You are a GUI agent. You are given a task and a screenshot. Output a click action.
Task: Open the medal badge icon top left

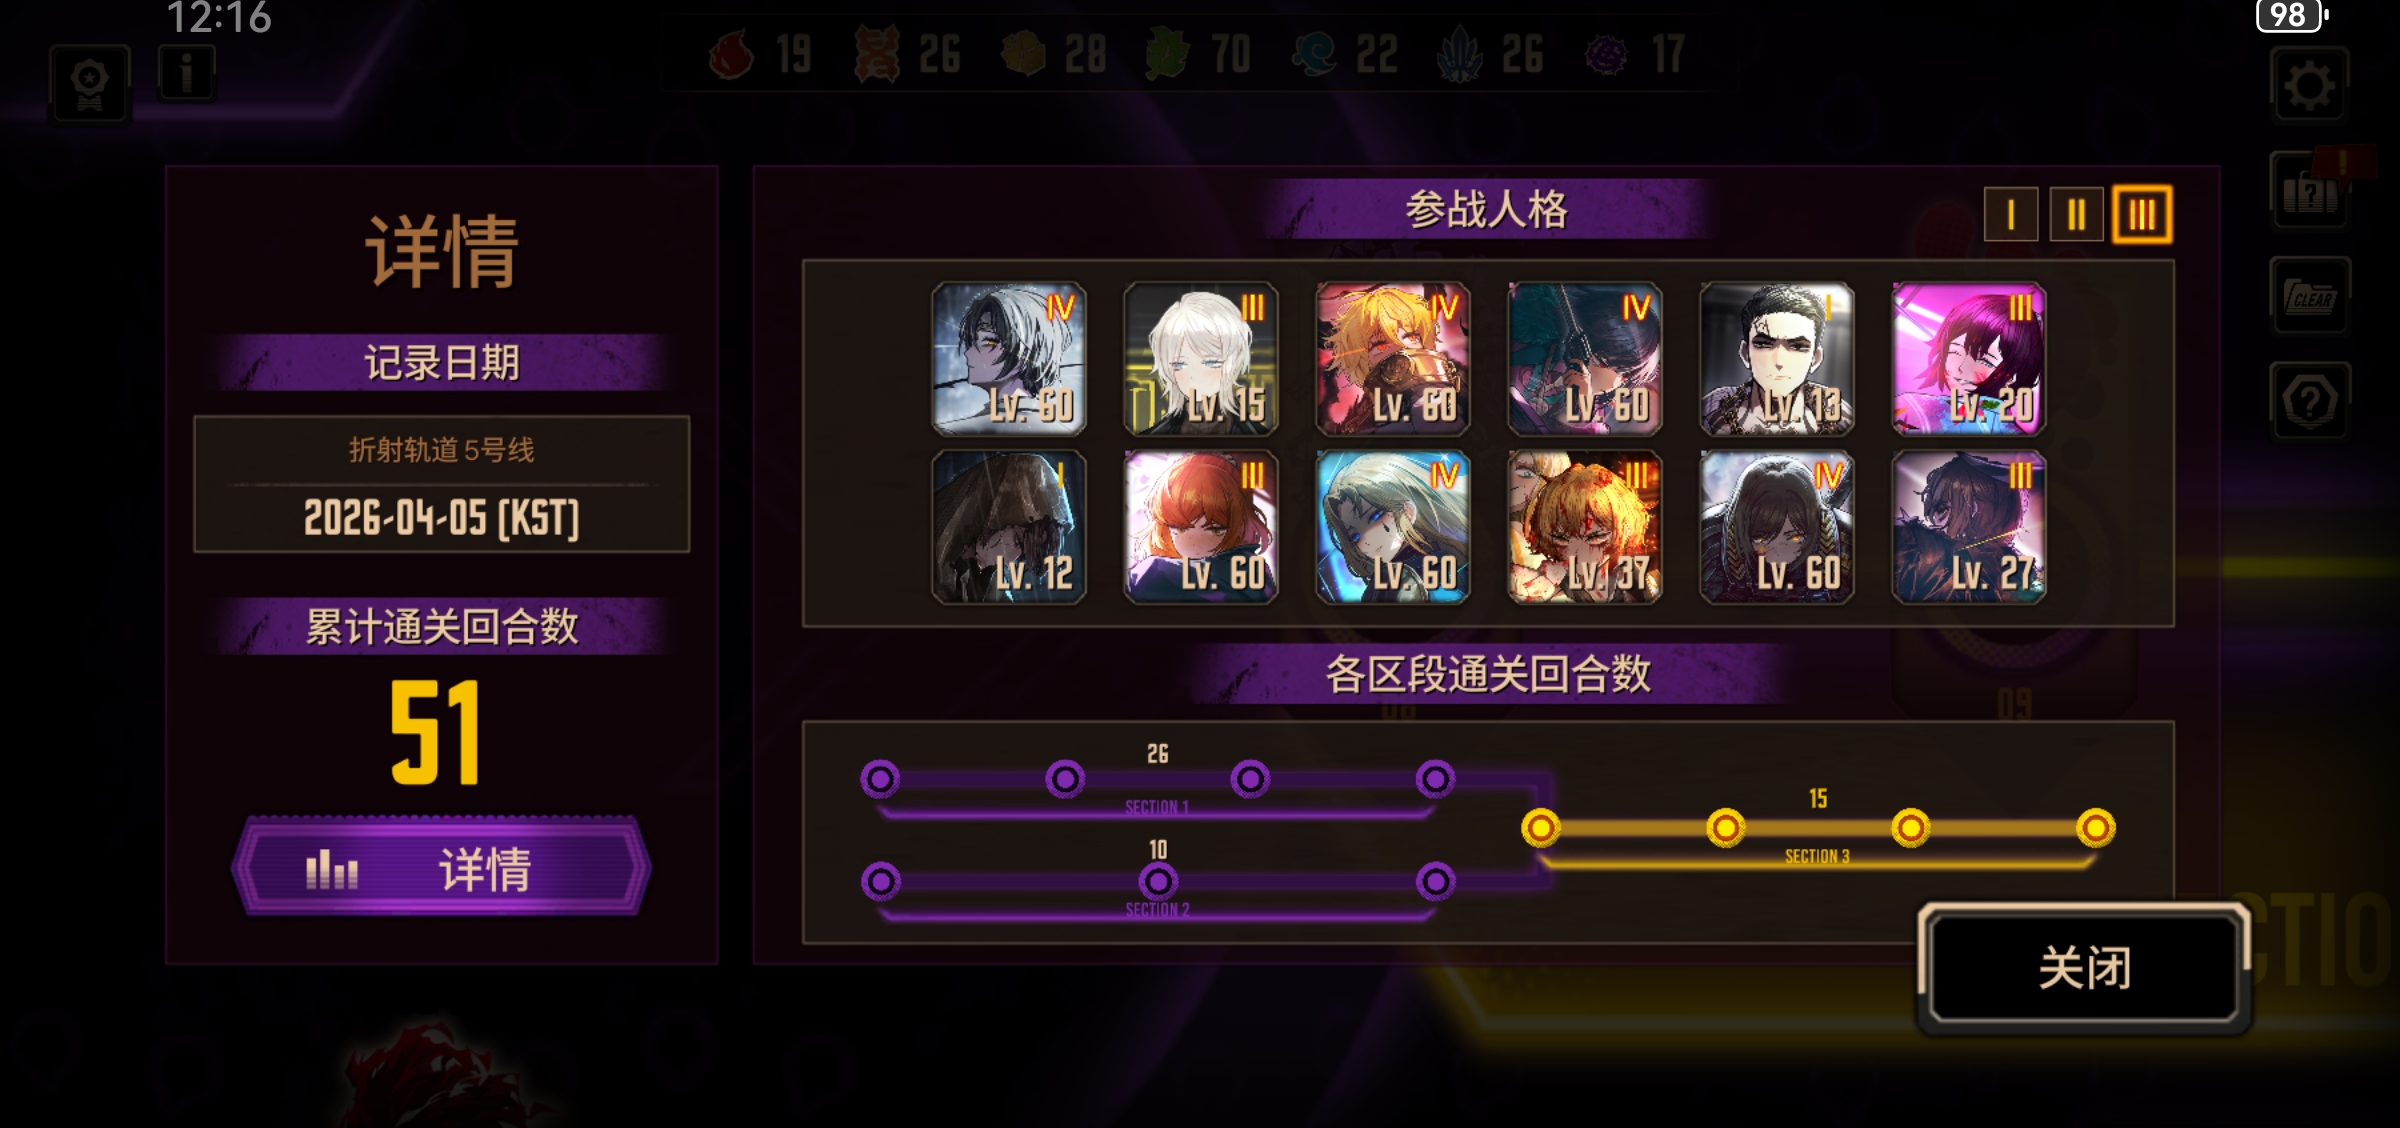tap(90, 84)
